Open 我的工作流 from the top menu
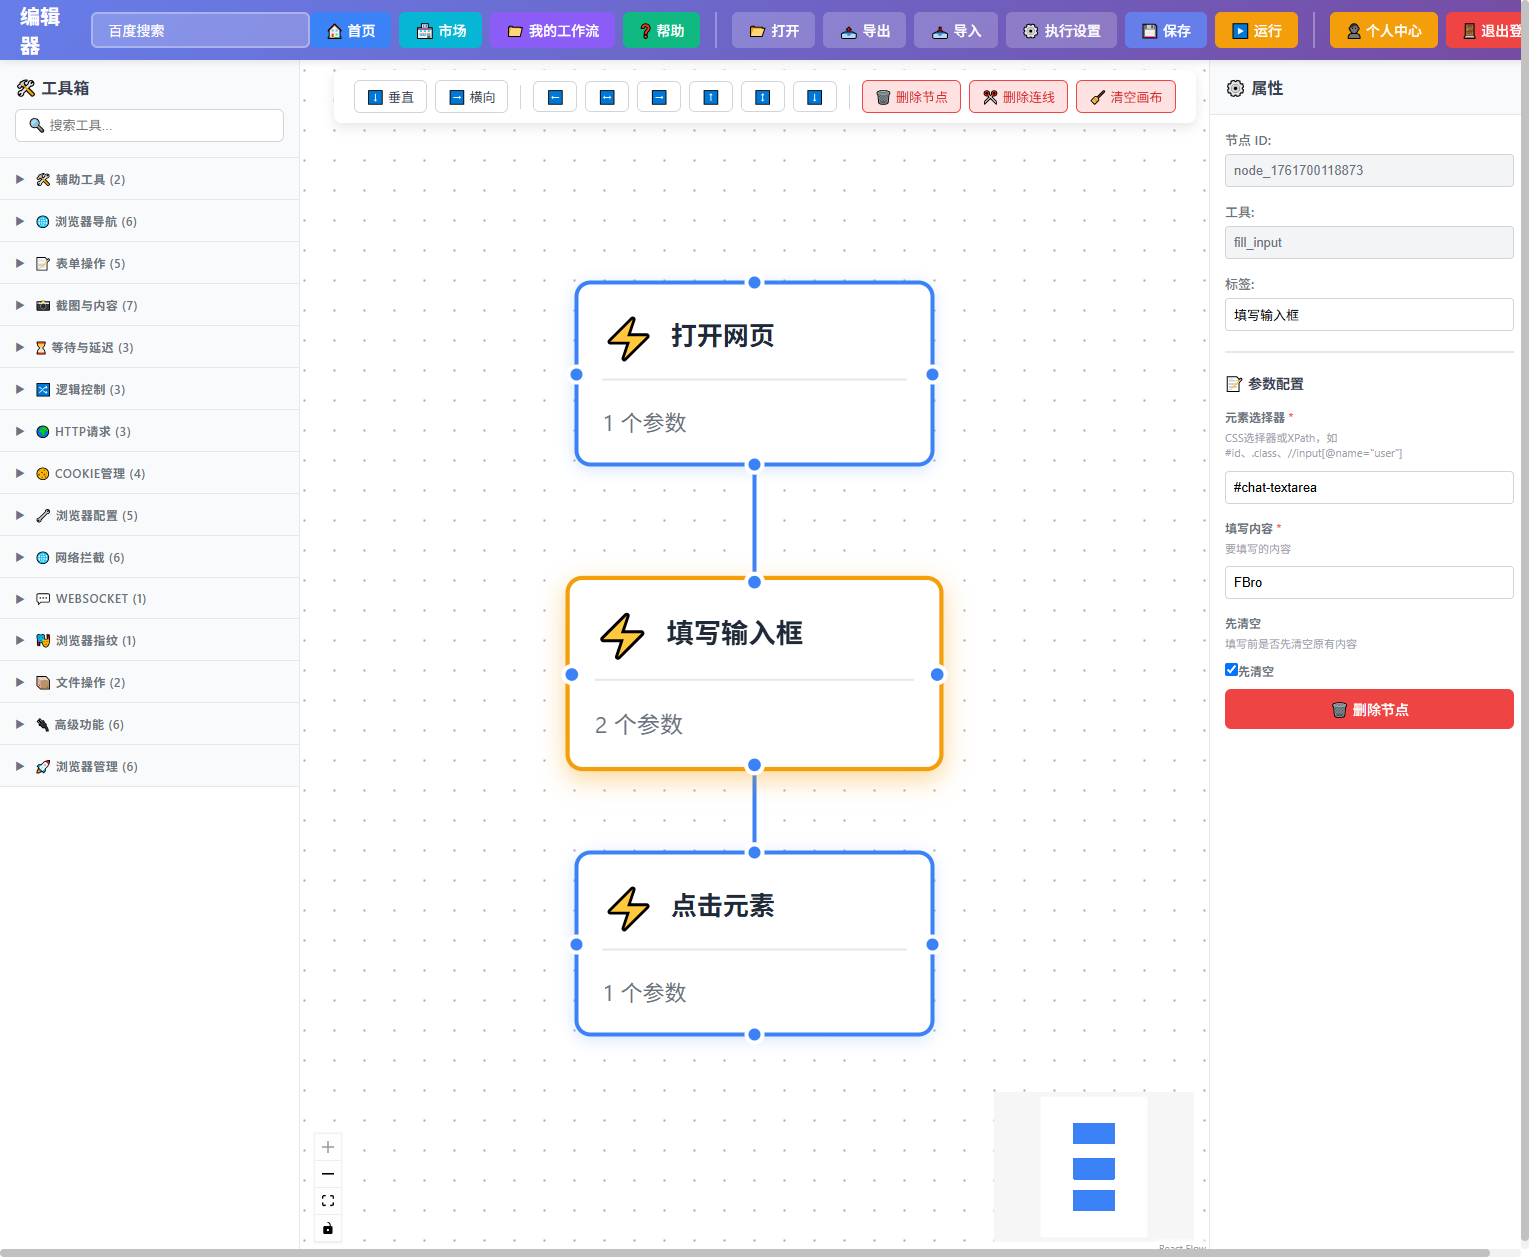This screenshot has height=1257, width=1529. [x=552, y=30]
